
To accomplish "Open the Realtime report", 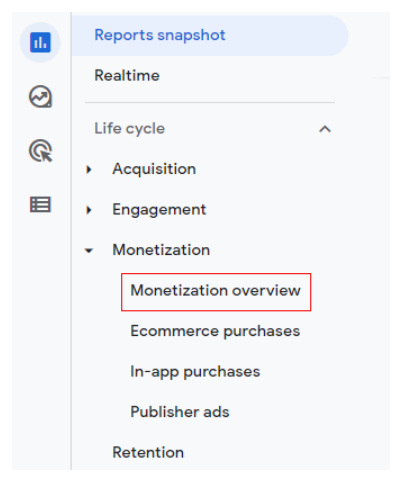I will coord(127,75).
